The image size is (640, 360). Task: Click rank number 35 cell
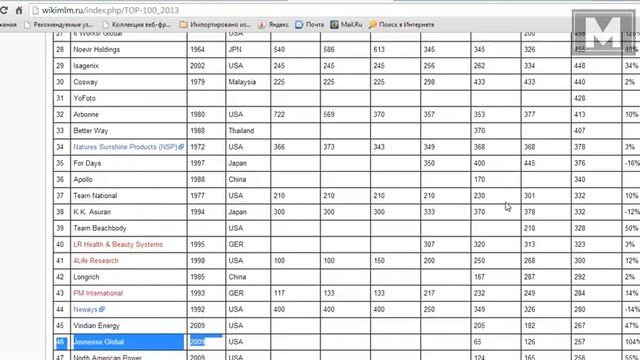[x=62, y=163]
